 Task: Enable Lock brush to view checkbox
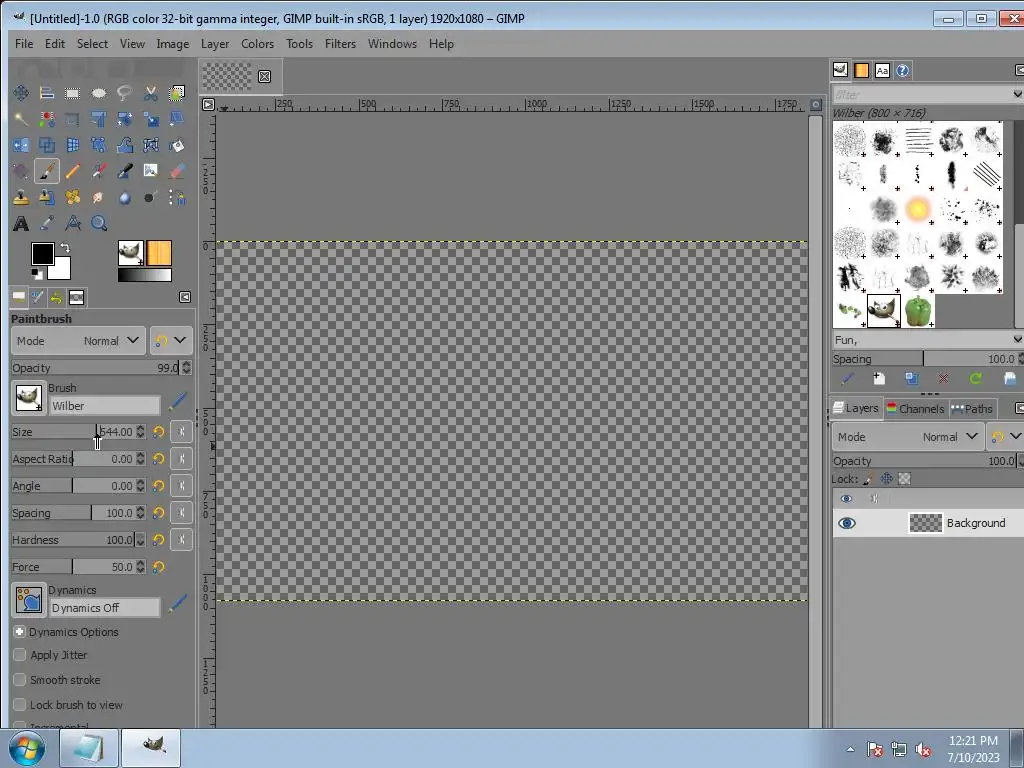[20, 705]
